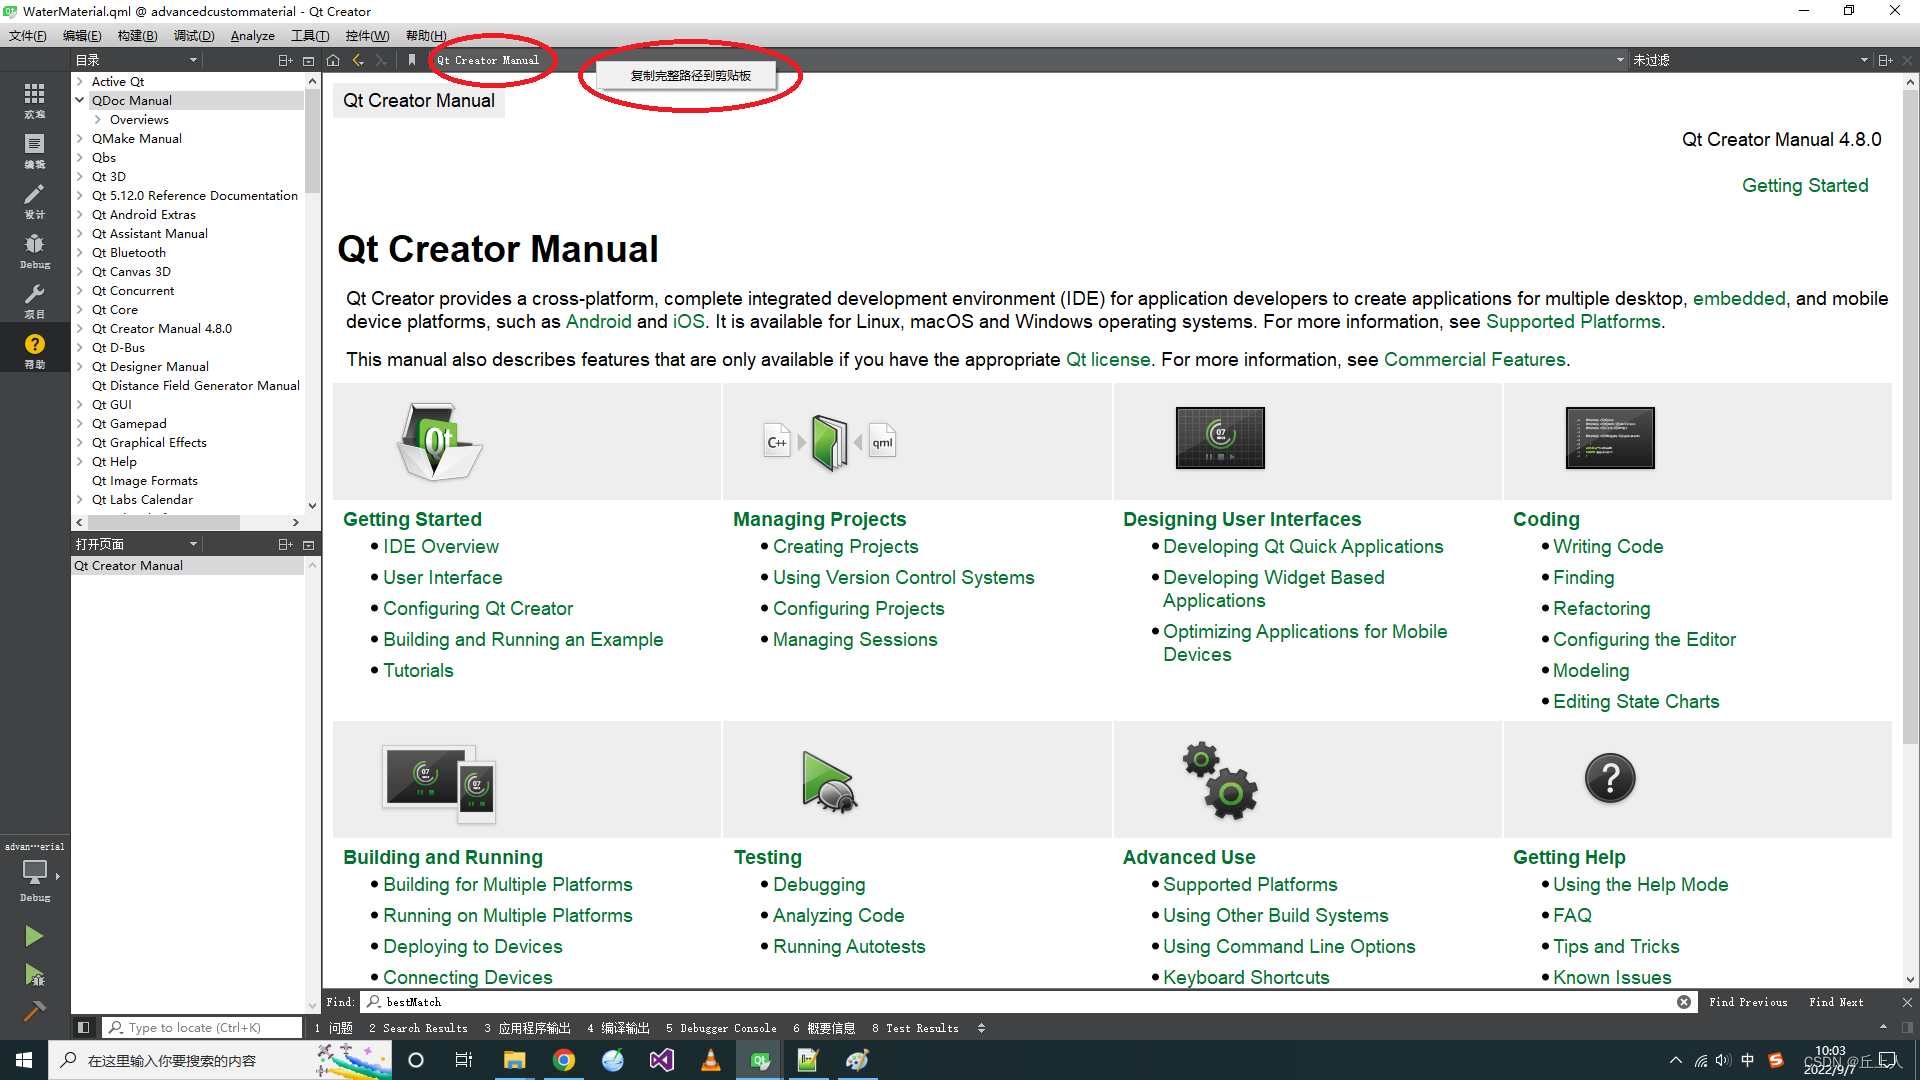1920x1080 pixels.
Task: Open the Search Results output tab
Action: [x=418, y=1028]
